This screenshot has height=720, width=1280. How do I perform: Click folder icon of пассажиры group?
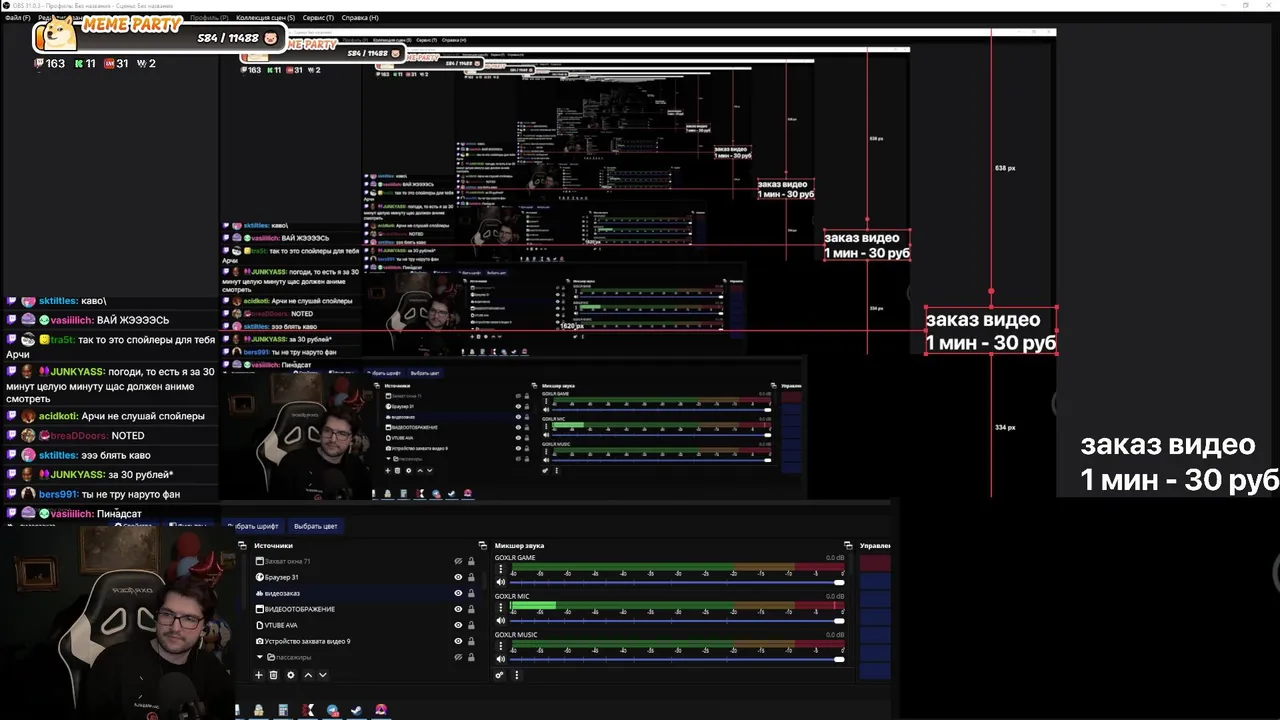[x=271, y=657]
